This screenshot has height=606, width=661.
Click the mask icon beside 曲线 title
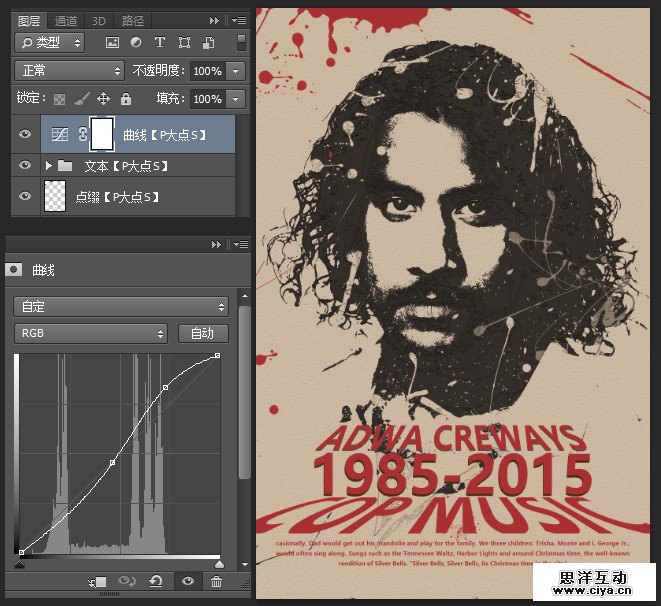(x=13, y=269)
